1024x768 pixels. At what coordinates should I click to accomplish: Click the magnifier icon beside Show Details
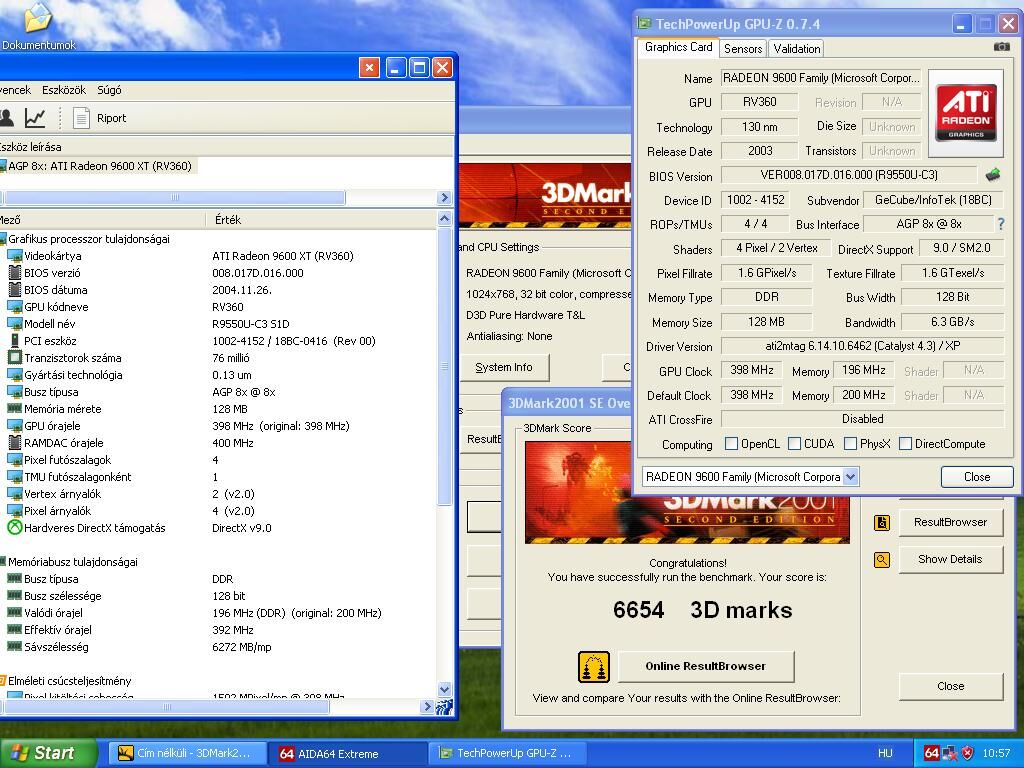point(882,560)
